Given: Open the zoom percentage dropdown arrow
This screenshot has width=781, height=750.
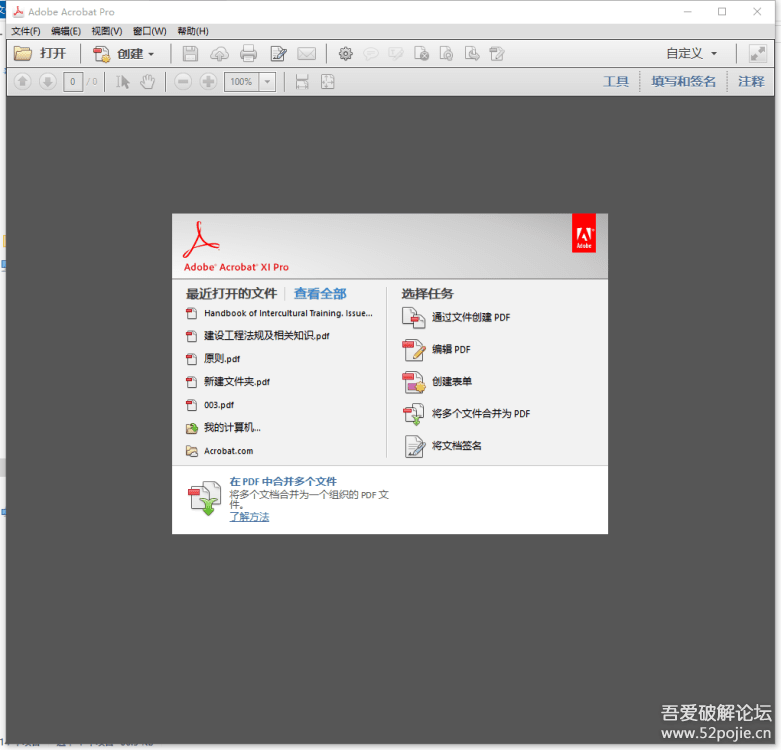Looking at the screenshot, I should point(267,82).
